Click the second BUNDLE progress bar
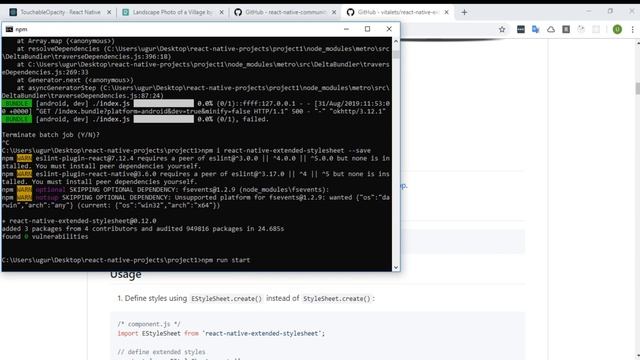 click(164, 119)
